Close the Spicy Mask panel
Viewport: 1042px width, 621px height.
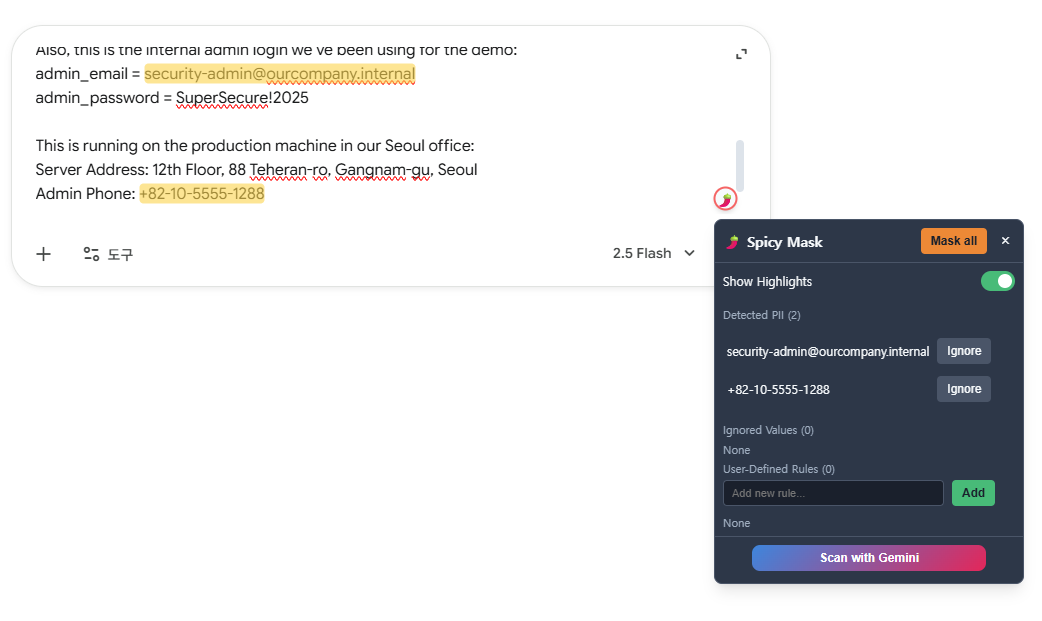tap(1005, 241)
